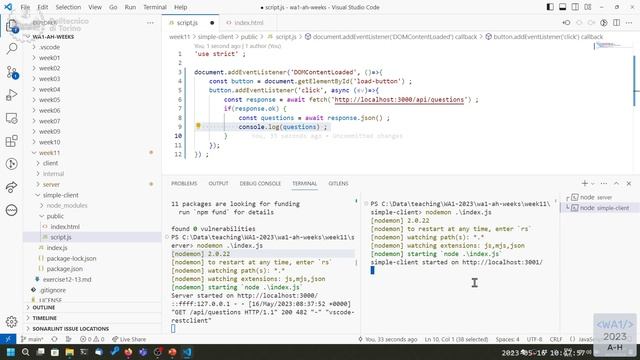Open the File menu
The height and width of the screenshot is (360, 640).
click(x=25, y=7)
